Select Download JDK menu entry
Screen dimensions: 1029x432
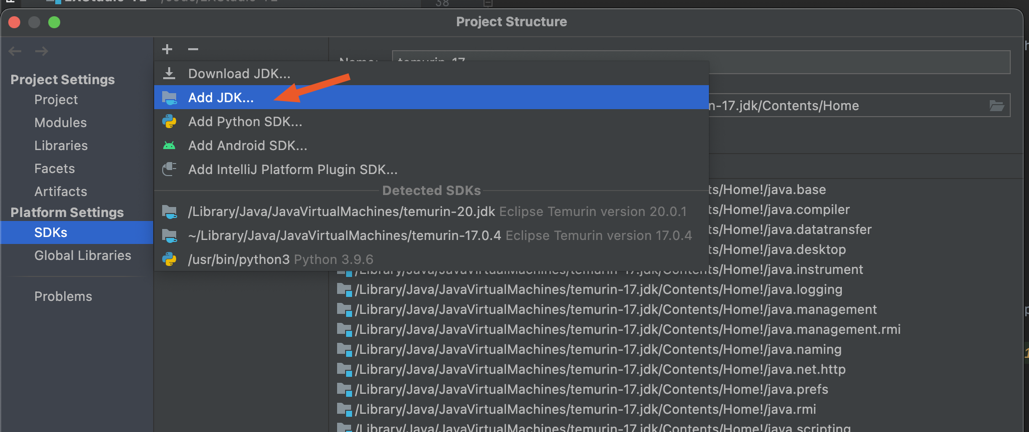431,74
